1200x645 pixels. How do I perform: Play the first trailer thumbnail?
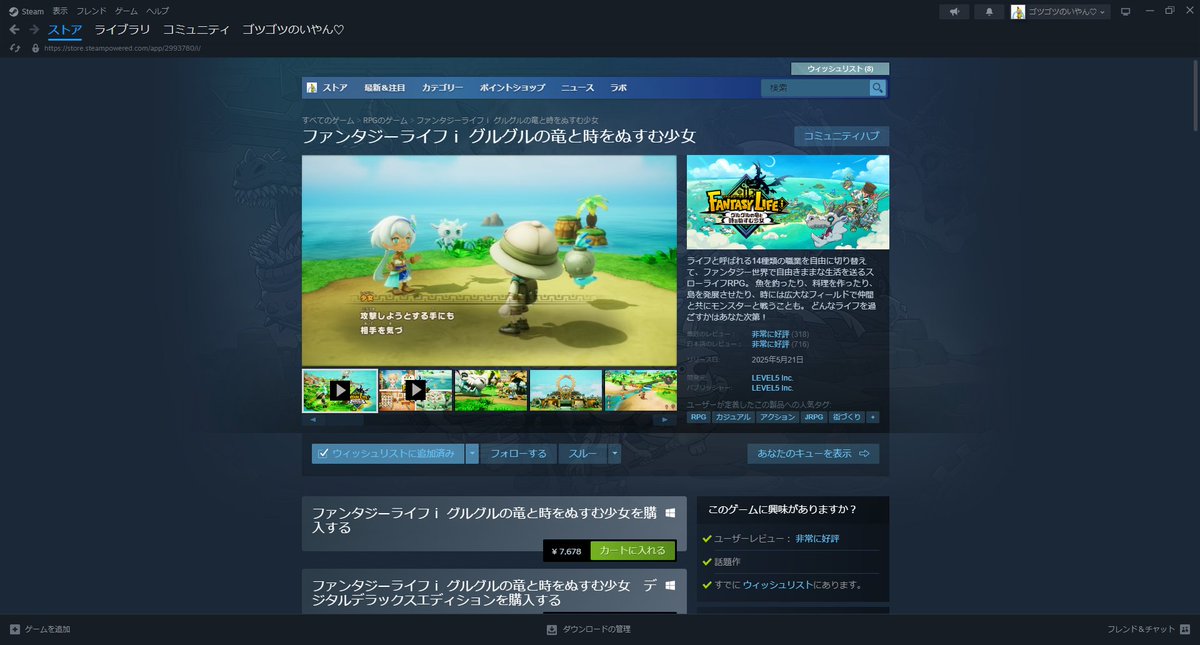(x=340, y=390)
